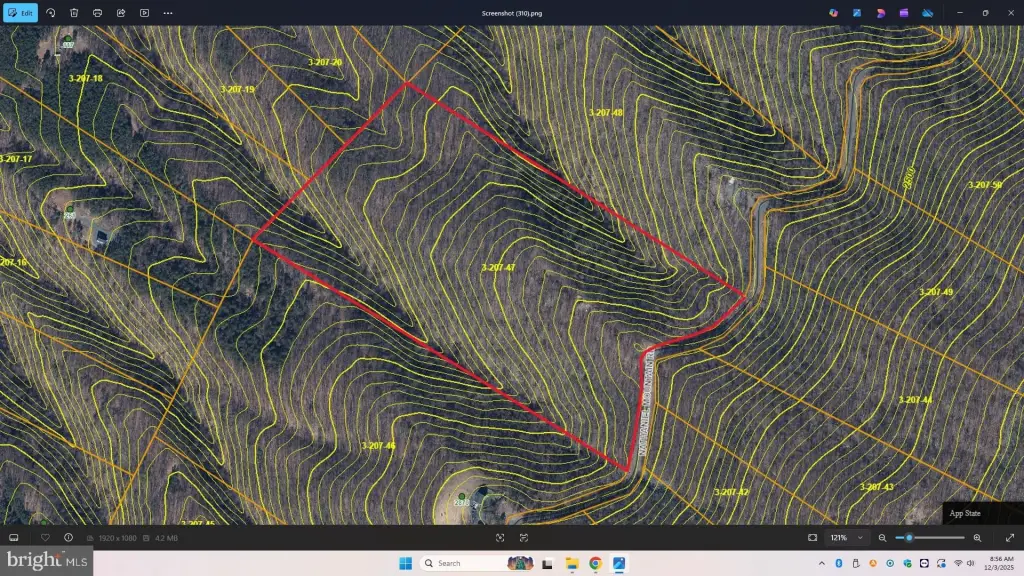The width and height of the screenshot is (1024, 576).
Task: Start slideshow from the top toolbar
Action: pos(144,13)
